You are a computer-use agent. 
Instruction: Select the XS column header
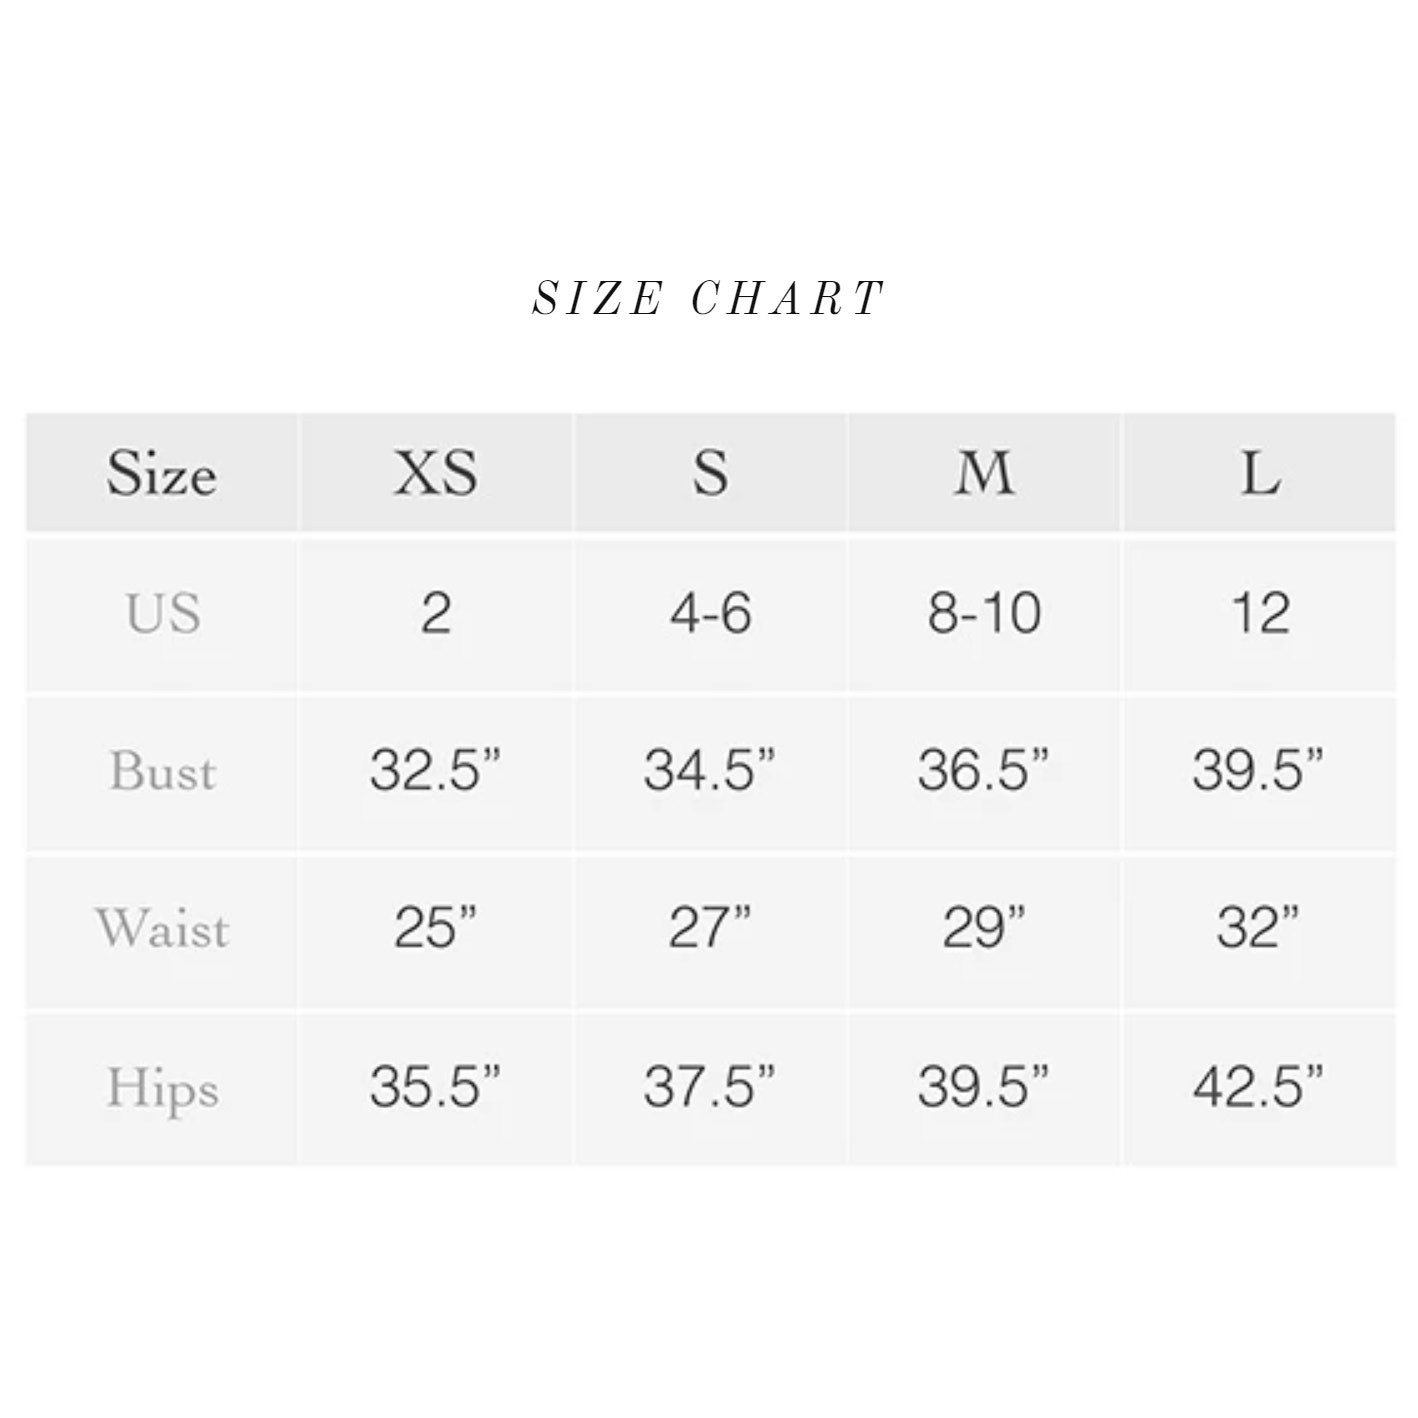435,473
